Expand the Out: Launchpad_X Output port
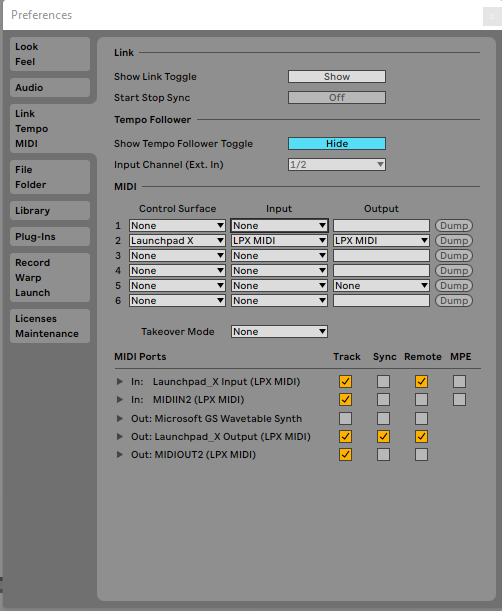Viewport: 502px width, 611px height. click(x=120, y=436)
